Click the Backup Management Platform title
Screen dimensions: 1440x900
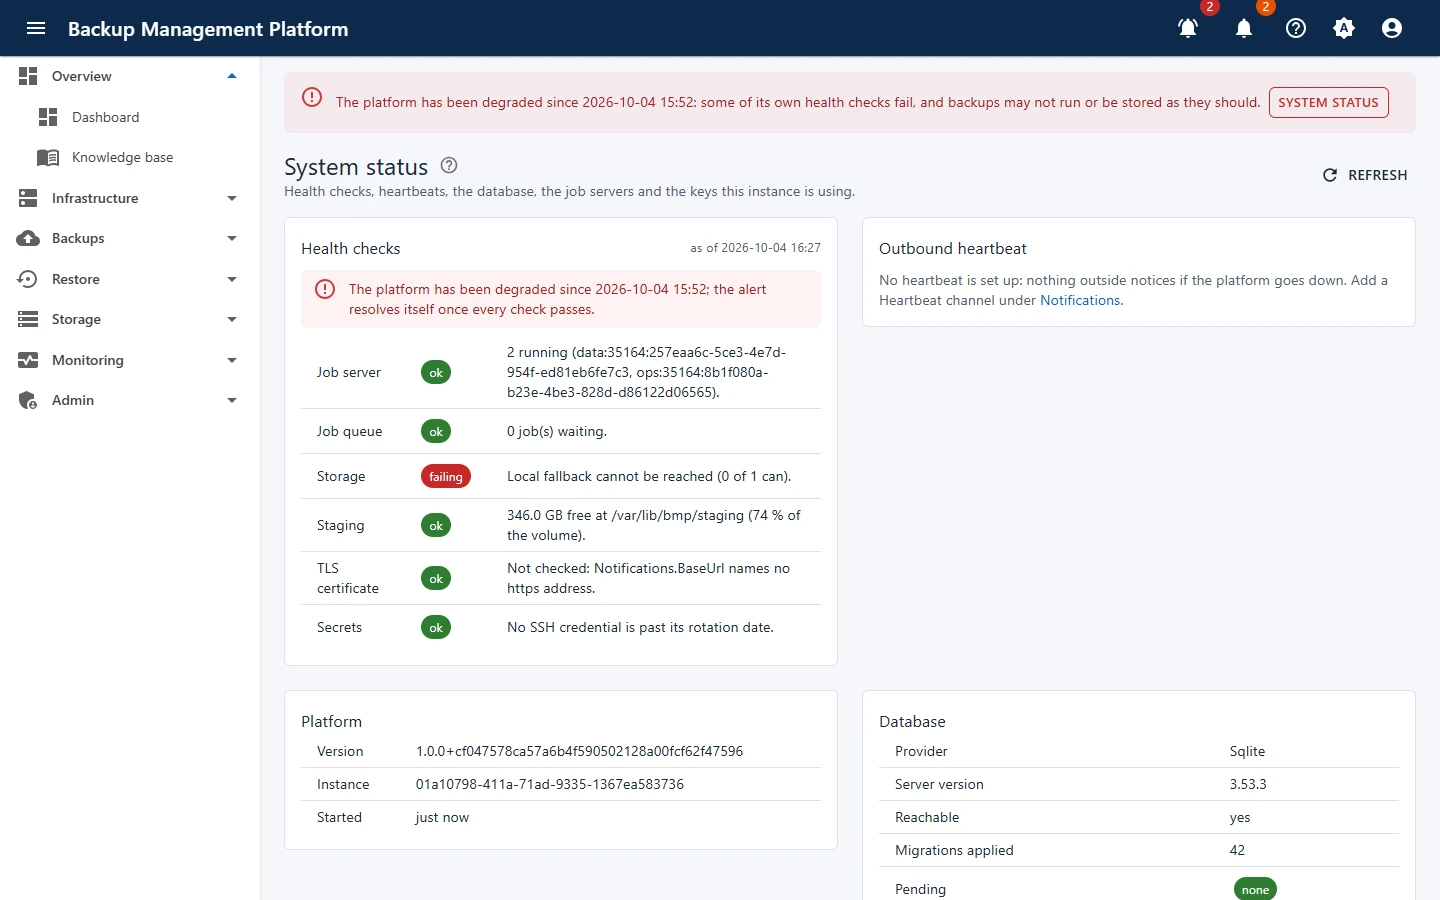(x=208, y=29)
